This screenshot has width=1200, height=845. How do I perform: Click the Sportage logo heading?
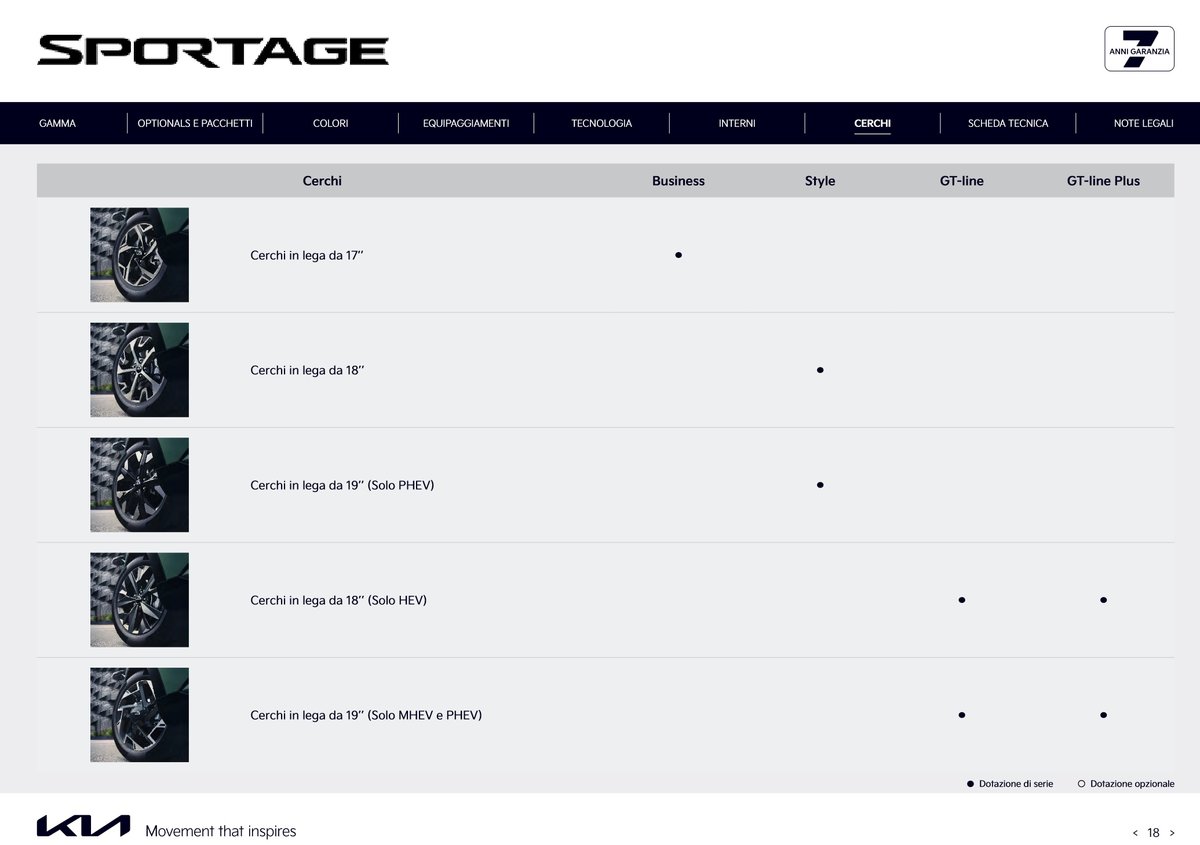(x=213, y=51)
